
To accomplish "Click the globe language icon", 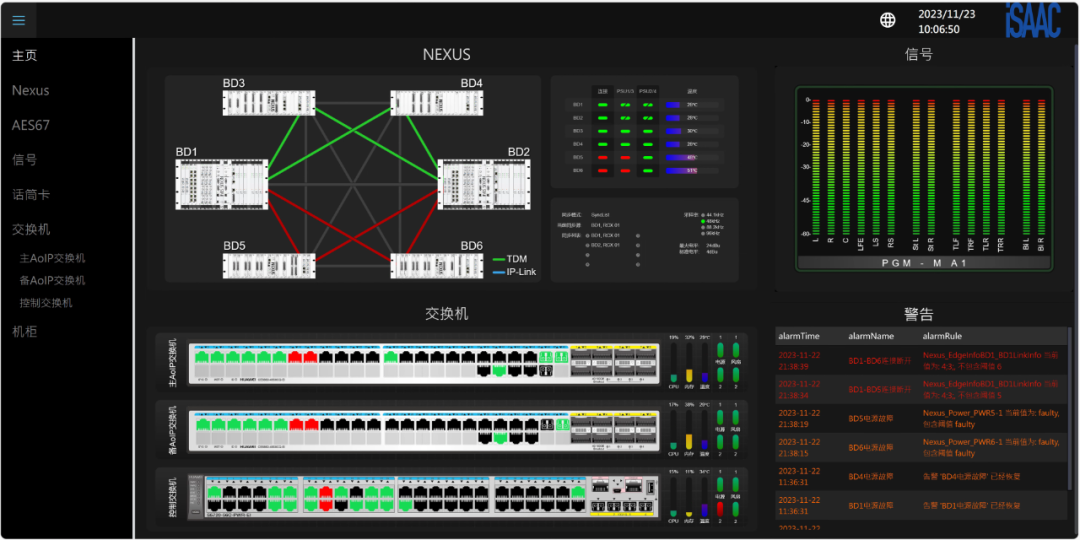I will tap(887, 20).
